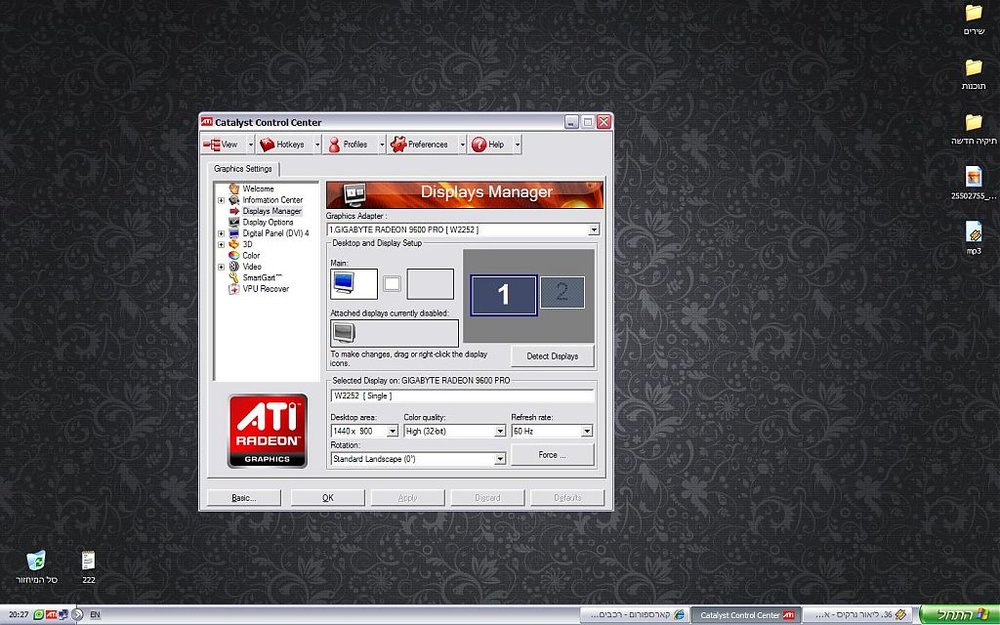Select display 2 in the layout preview
The height and width of the screenshot is (625, 1000).
[x=562, y=292]
